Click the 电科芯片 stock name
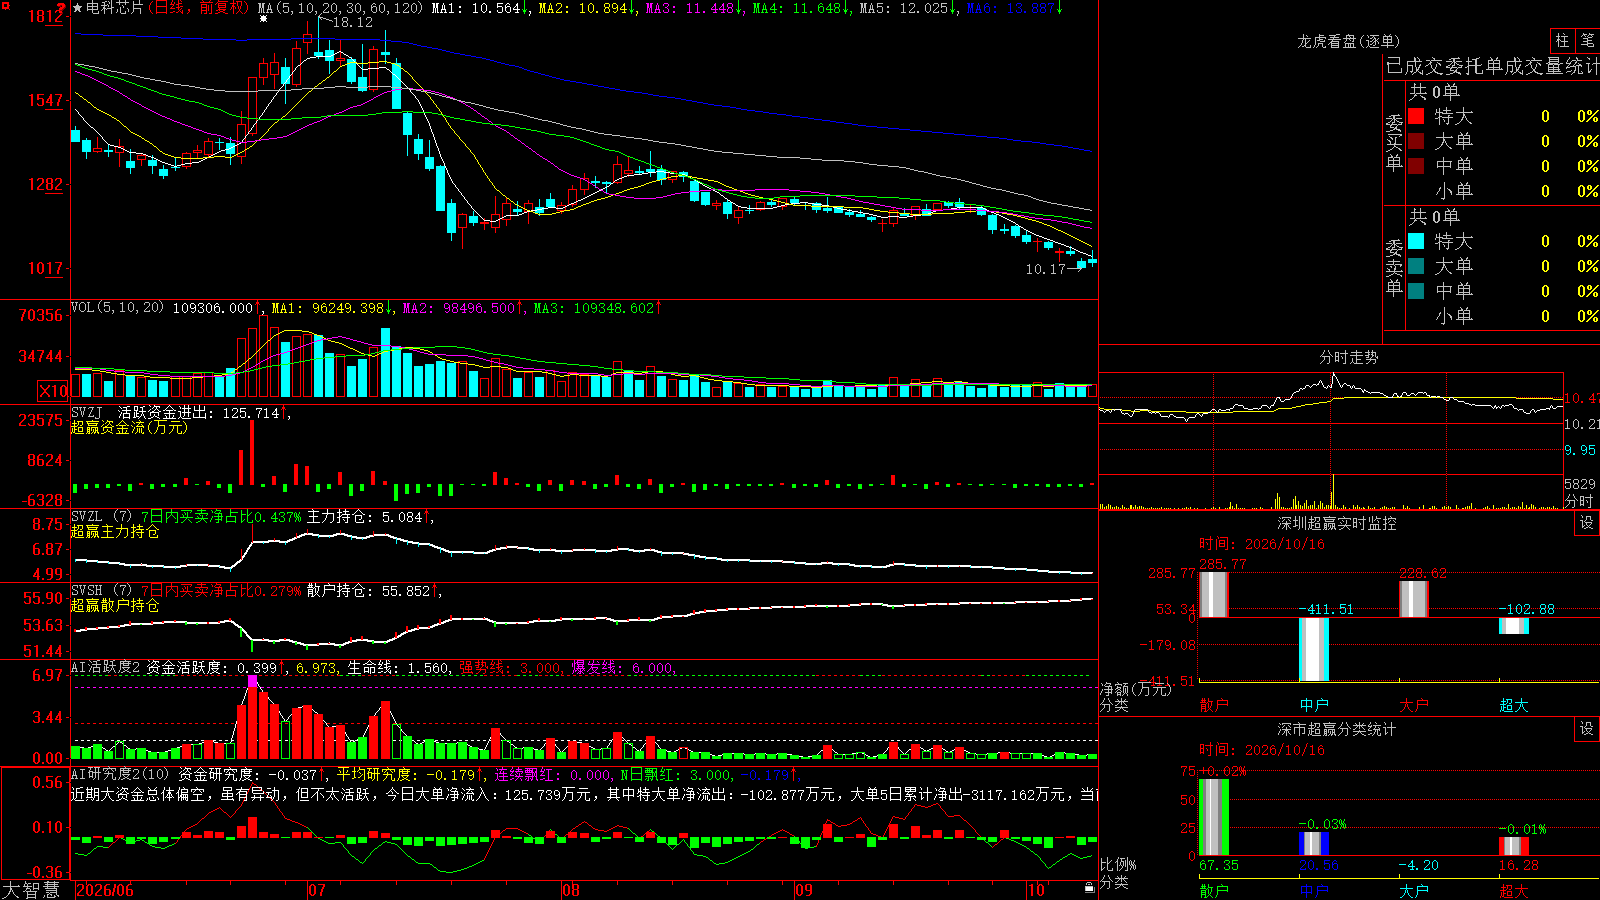 pos(115,8)
